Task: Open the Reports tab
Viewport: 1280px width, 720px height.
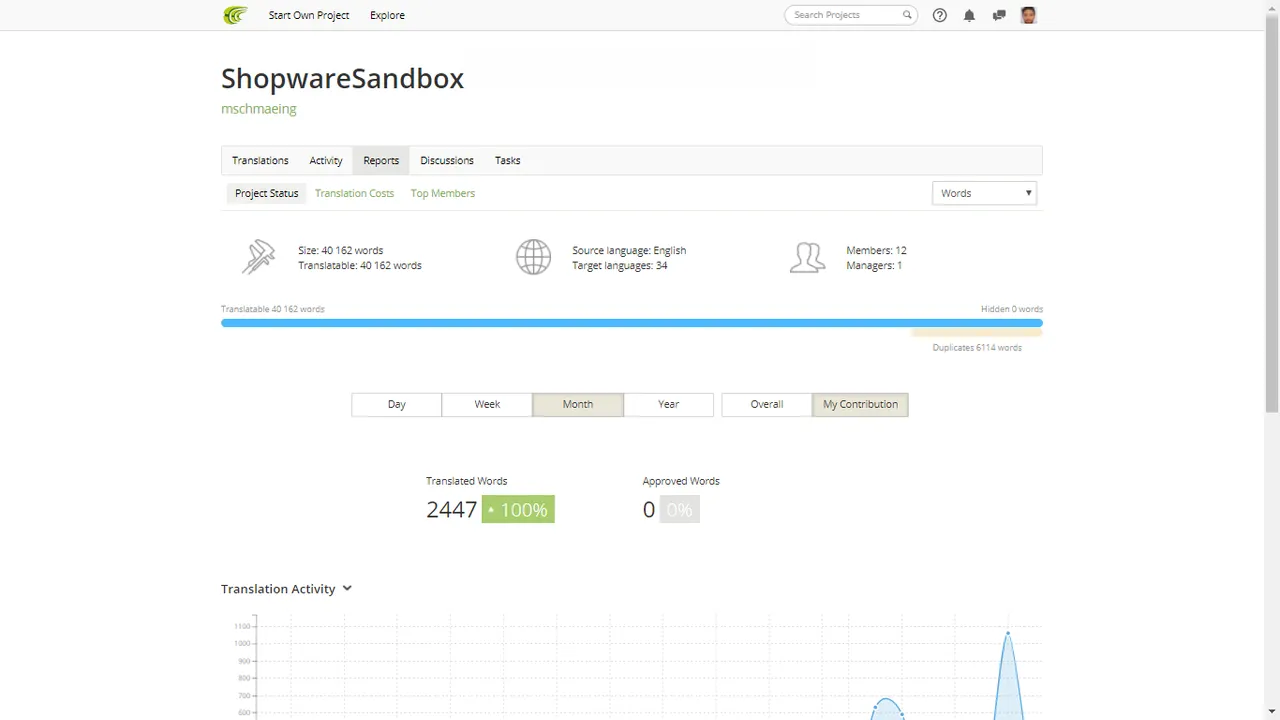Action: [x=381, y=160]
